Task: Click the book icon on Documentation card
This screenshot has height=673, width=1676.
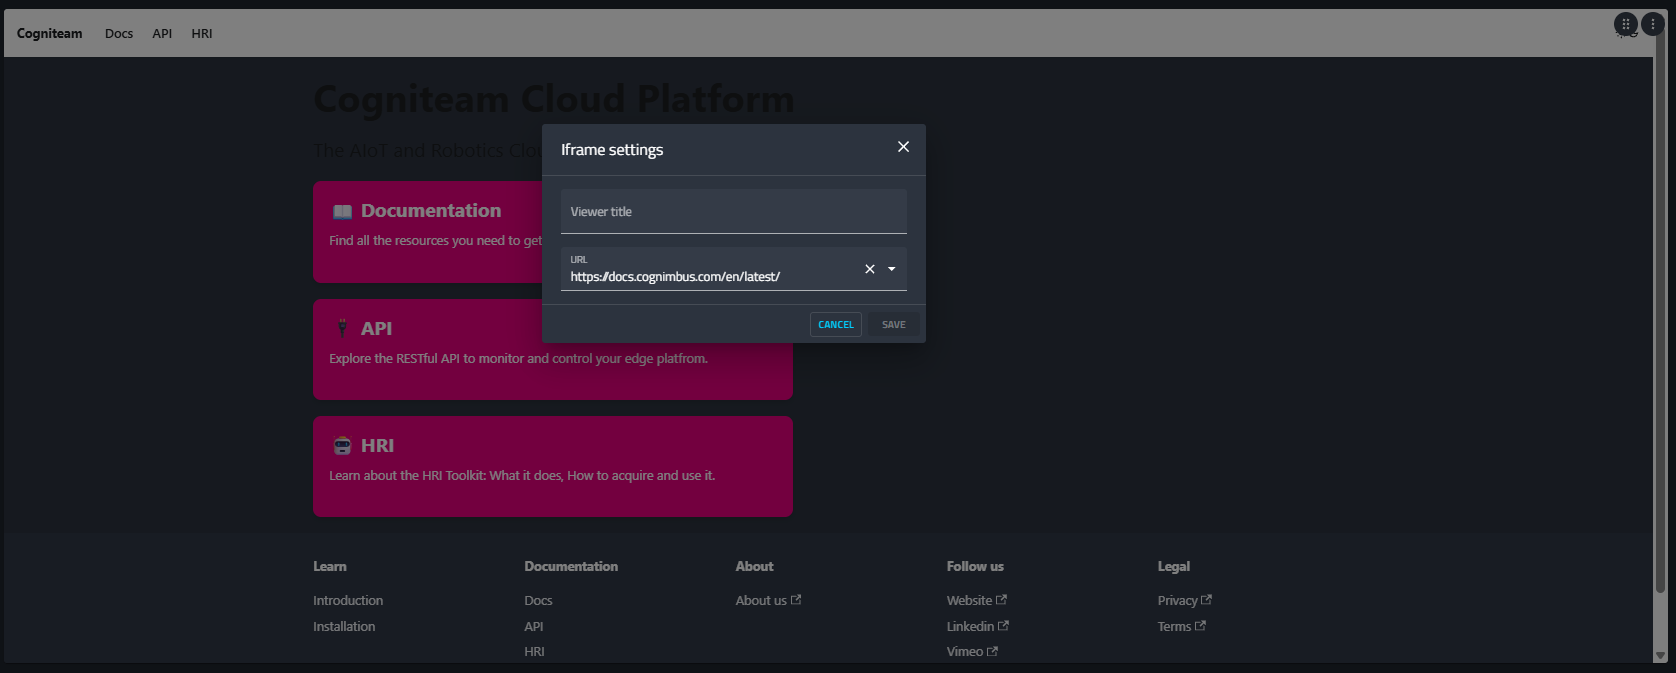Action: click(343, 211)
